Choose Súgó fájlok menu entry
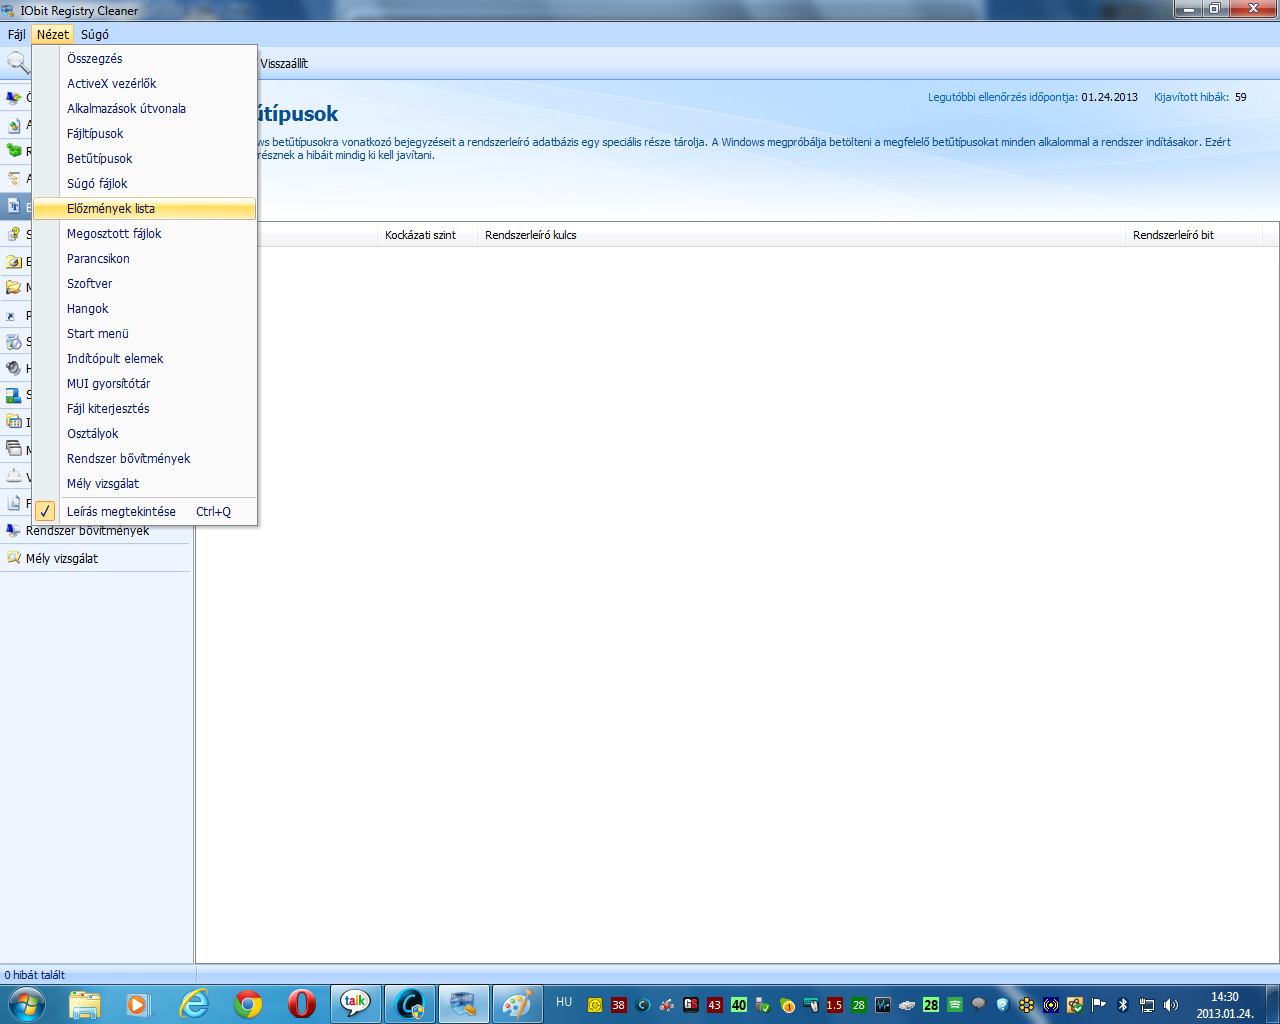 (x=145, y=184)
